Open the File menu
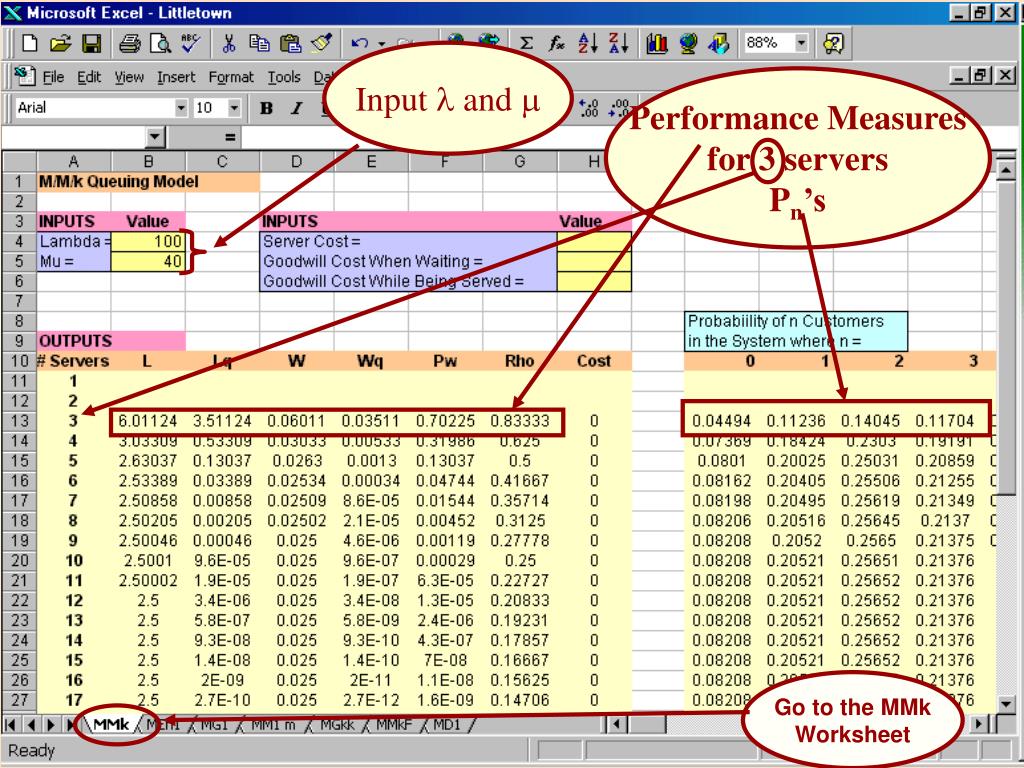The width and height of the screenshot is (1024, 768). (x=53, y=77)
